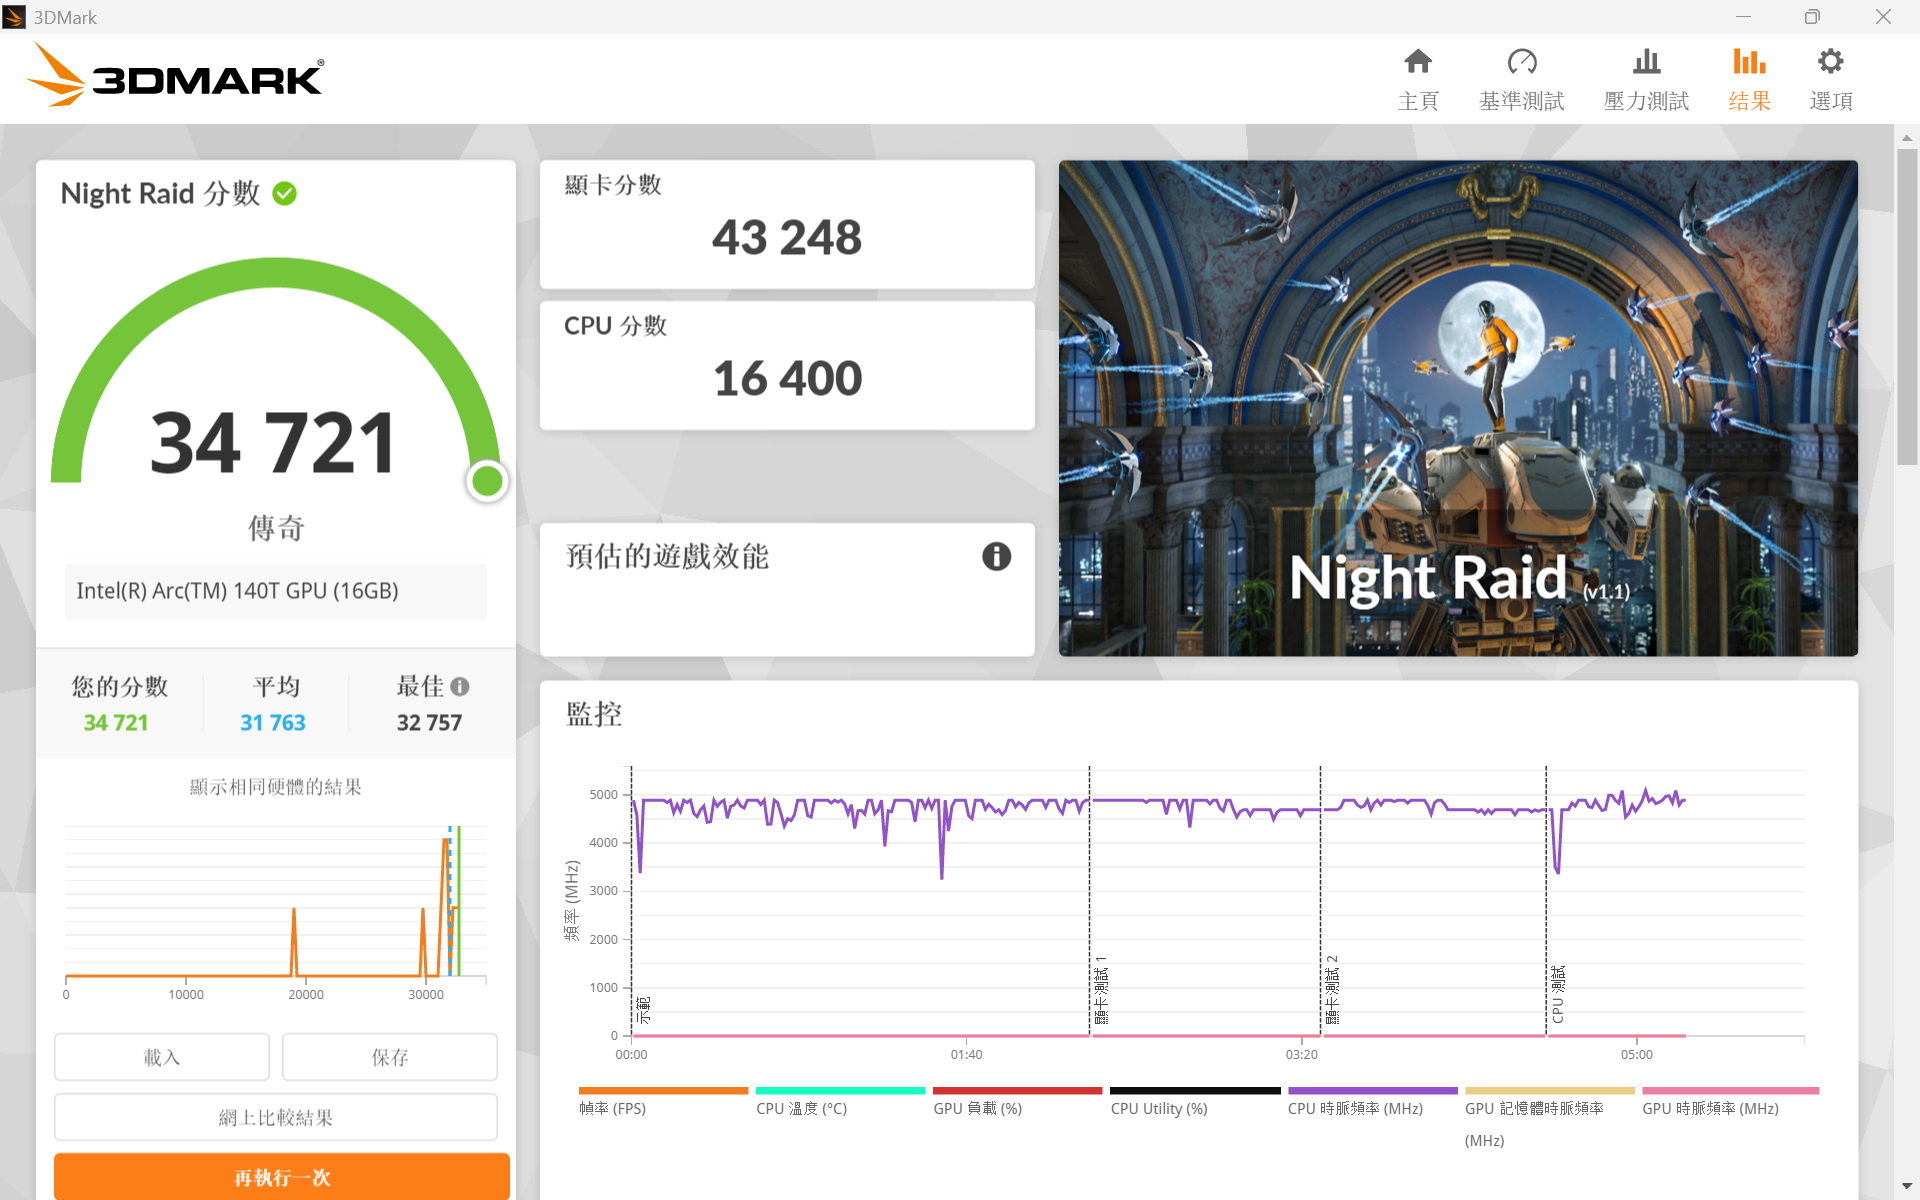Open info icon for 預估的遊戲效能
The height and width of the screenshot is (1200, 1920).
(x=996, y=556)
